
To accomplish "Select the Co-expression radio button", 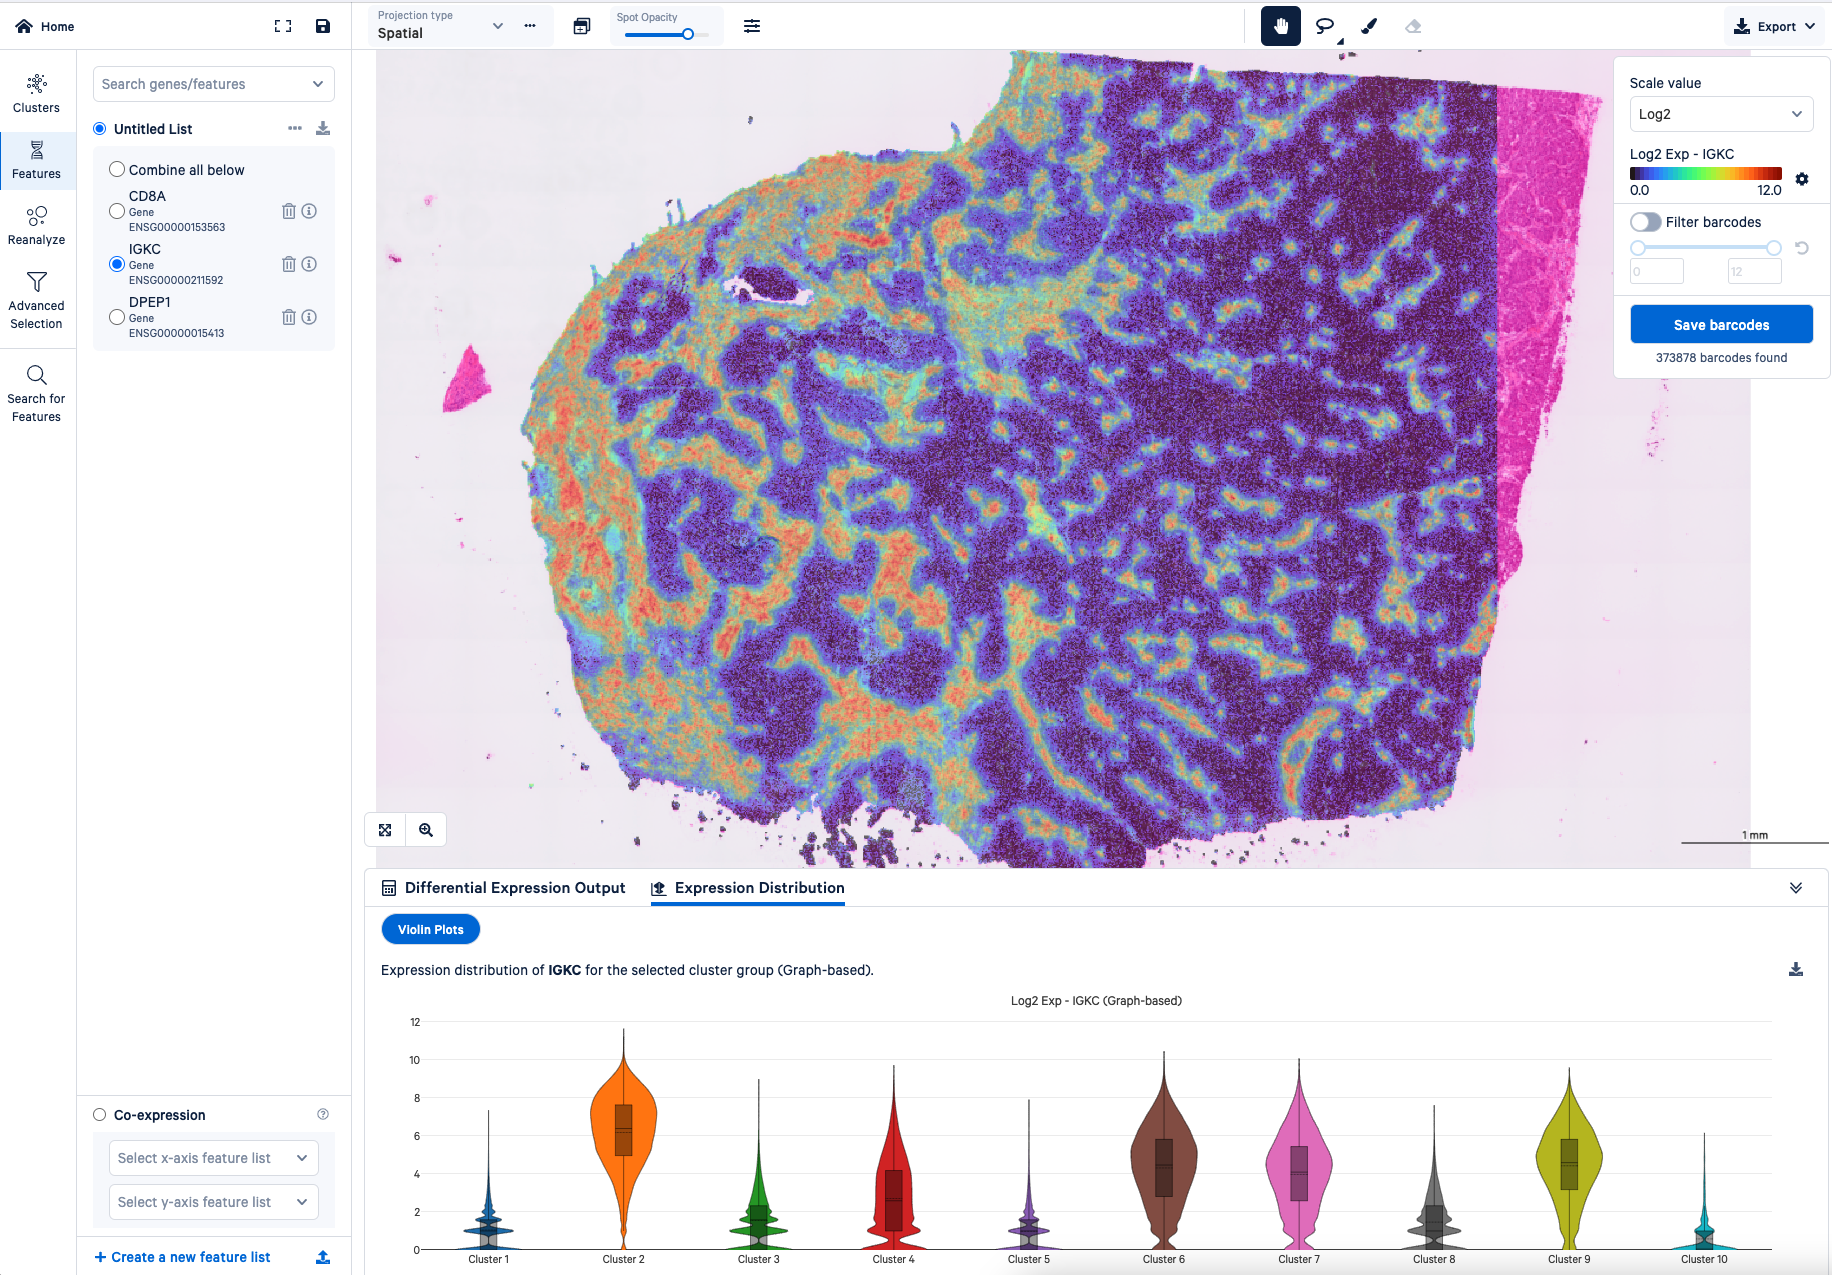I will pyautogui.click(x=99, y=1114).
